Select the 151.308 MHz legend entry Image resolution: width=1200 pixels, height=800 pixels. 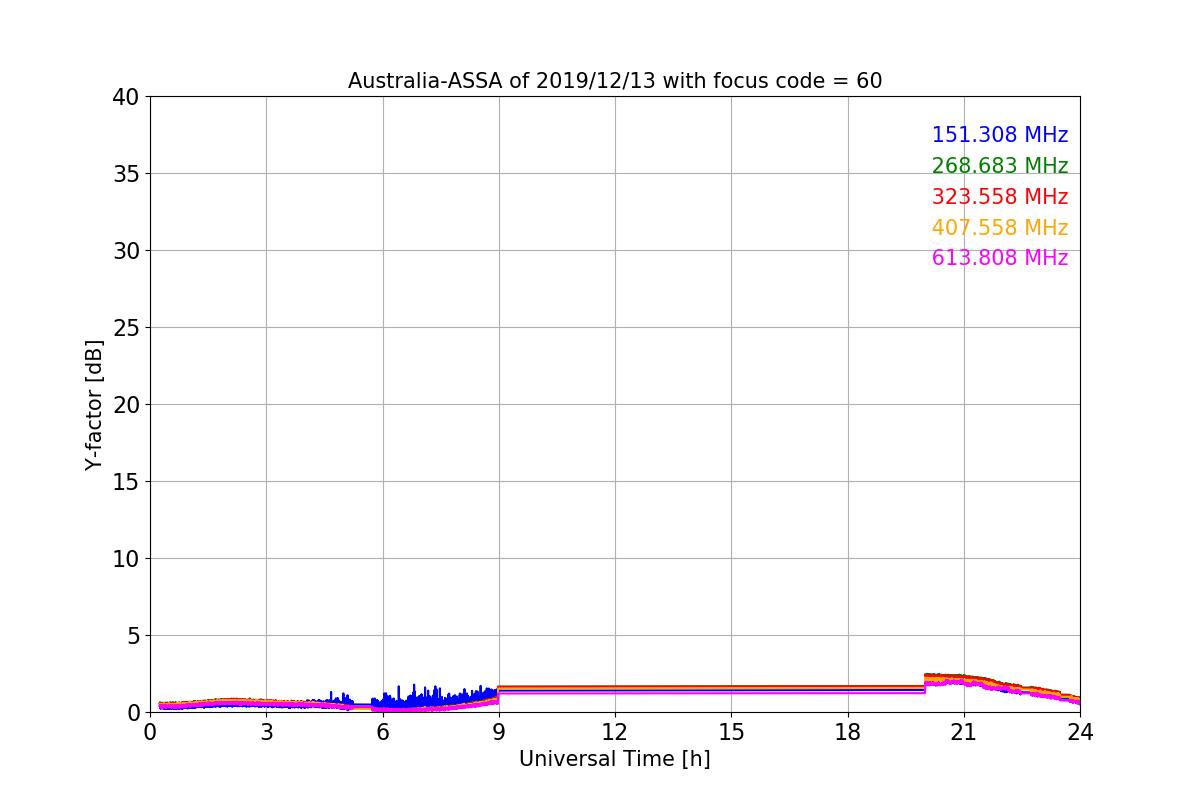(1000, 135)
